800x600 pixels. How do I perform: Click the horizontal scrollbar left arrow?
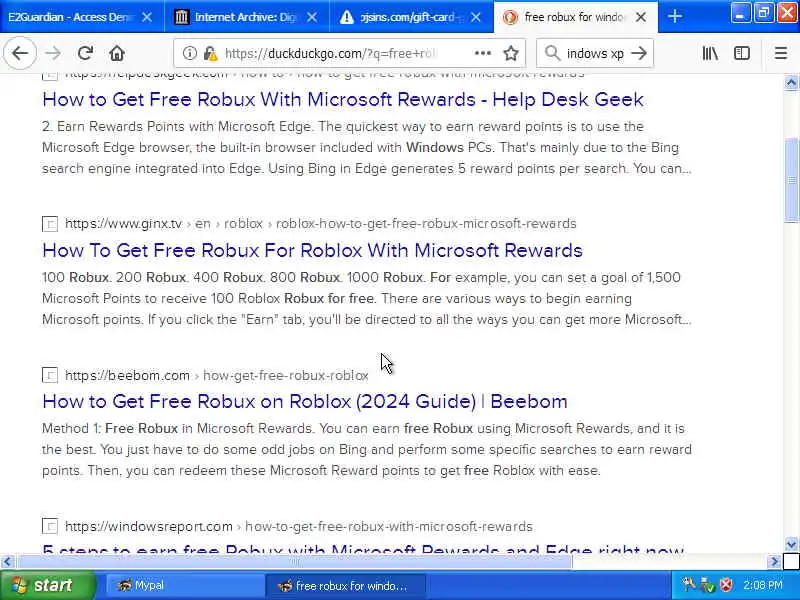[7, 562]
